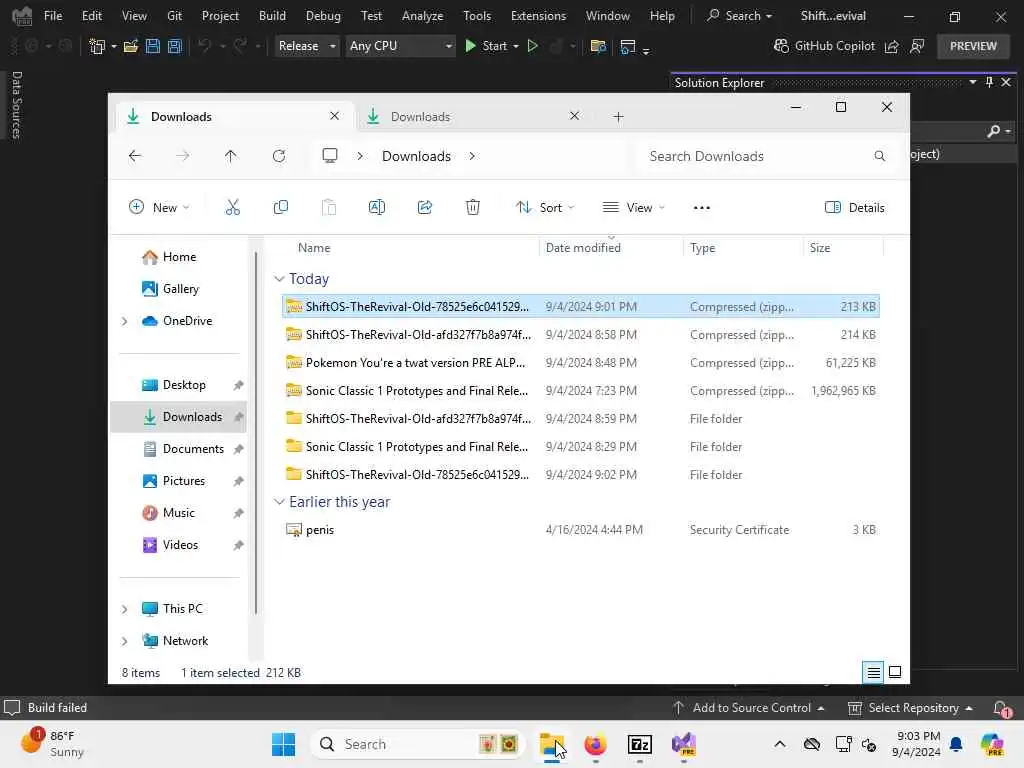The width and height of the screenshot is (1024, 768).
Task: Switch to details list view at bottom right
Action: coord(873,673)
